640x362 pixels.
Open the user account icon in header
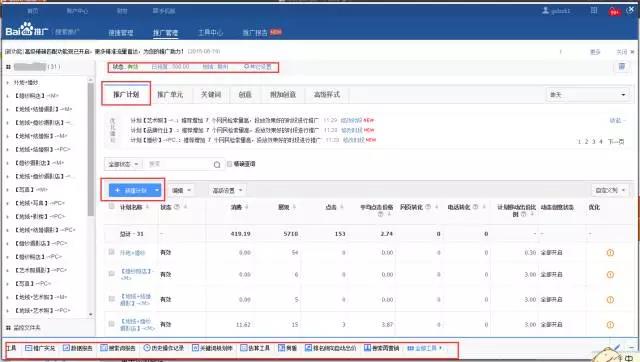point(545,11)
